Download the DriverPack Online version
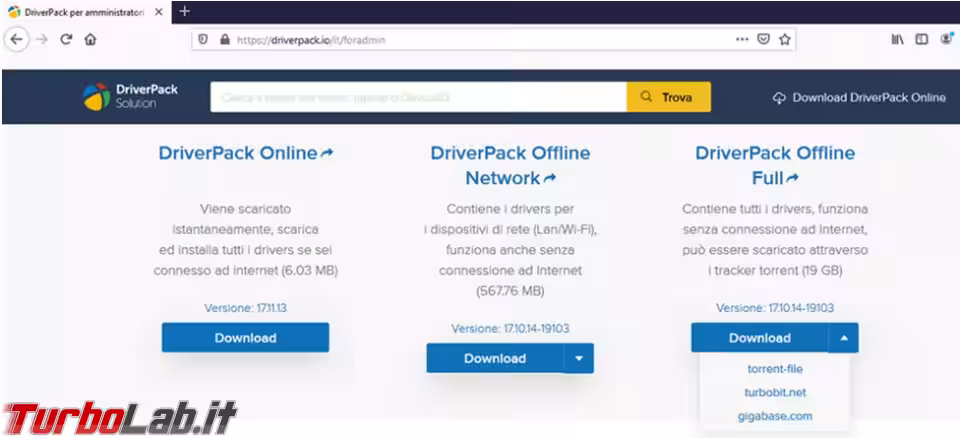This screenshot has height=438, width=960. coord(246,338)
